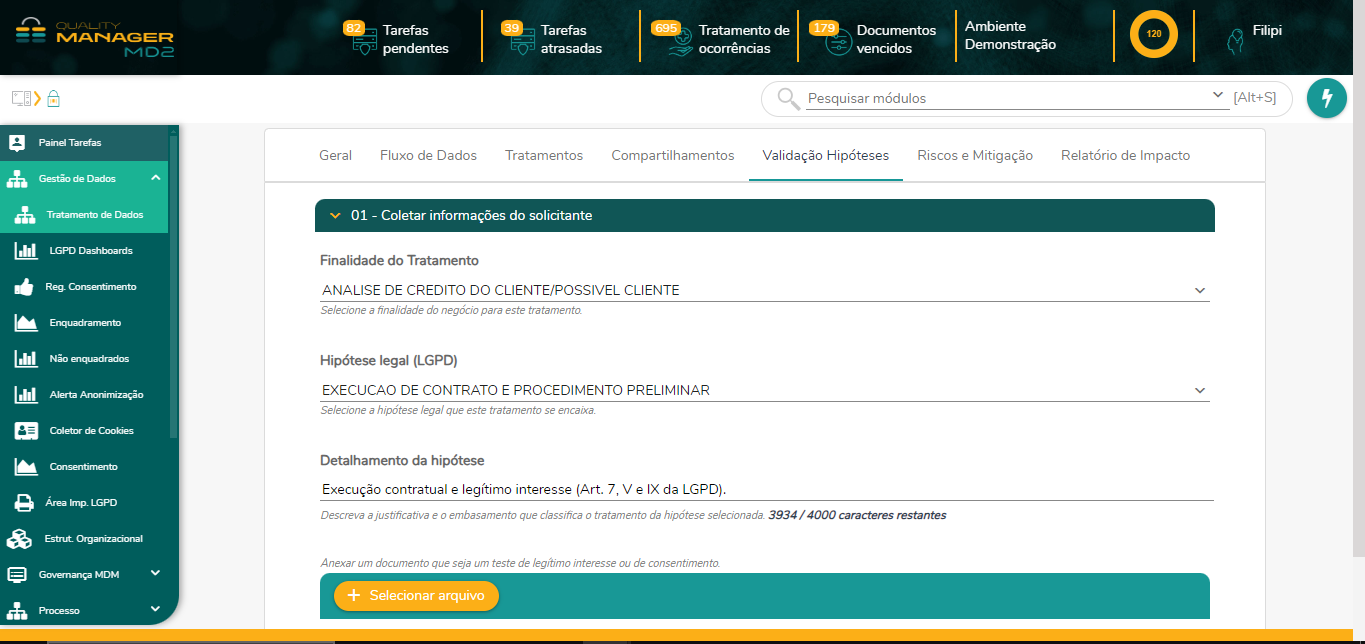Click the lightning bolt quick action button

(x=1327, y=98)
